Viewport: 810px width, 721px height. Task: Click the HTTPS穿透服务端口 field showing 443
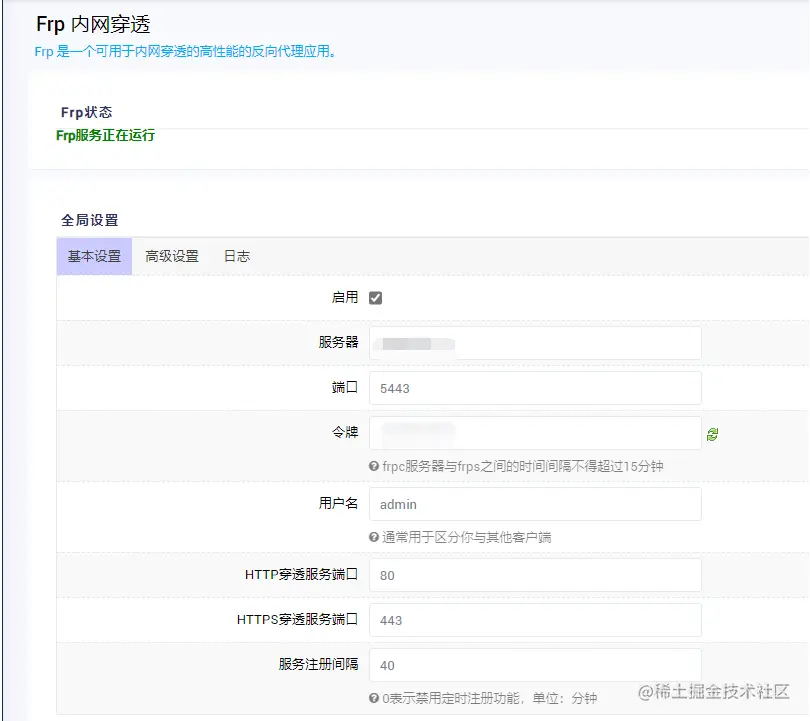tap(535, 620)
